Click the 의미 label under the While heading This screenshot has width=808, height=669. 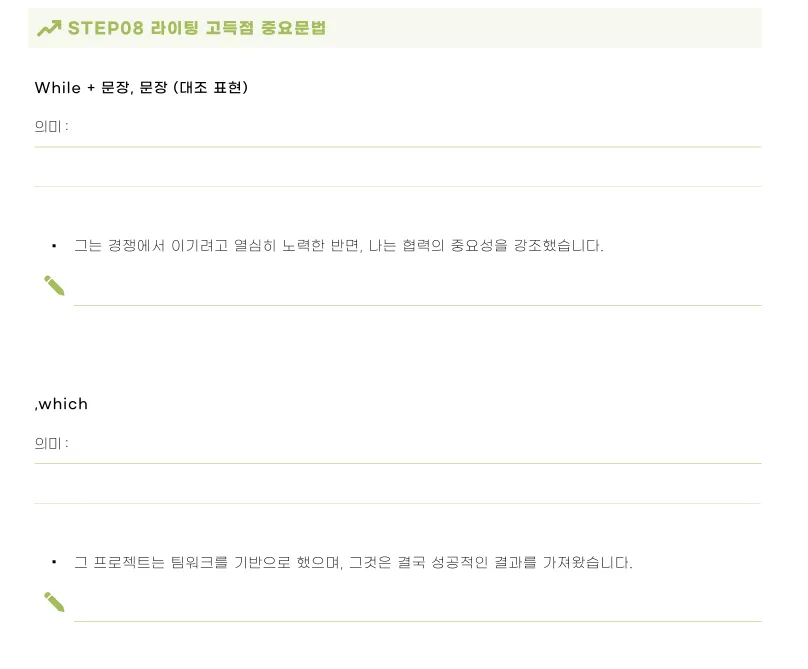(51, 126)
